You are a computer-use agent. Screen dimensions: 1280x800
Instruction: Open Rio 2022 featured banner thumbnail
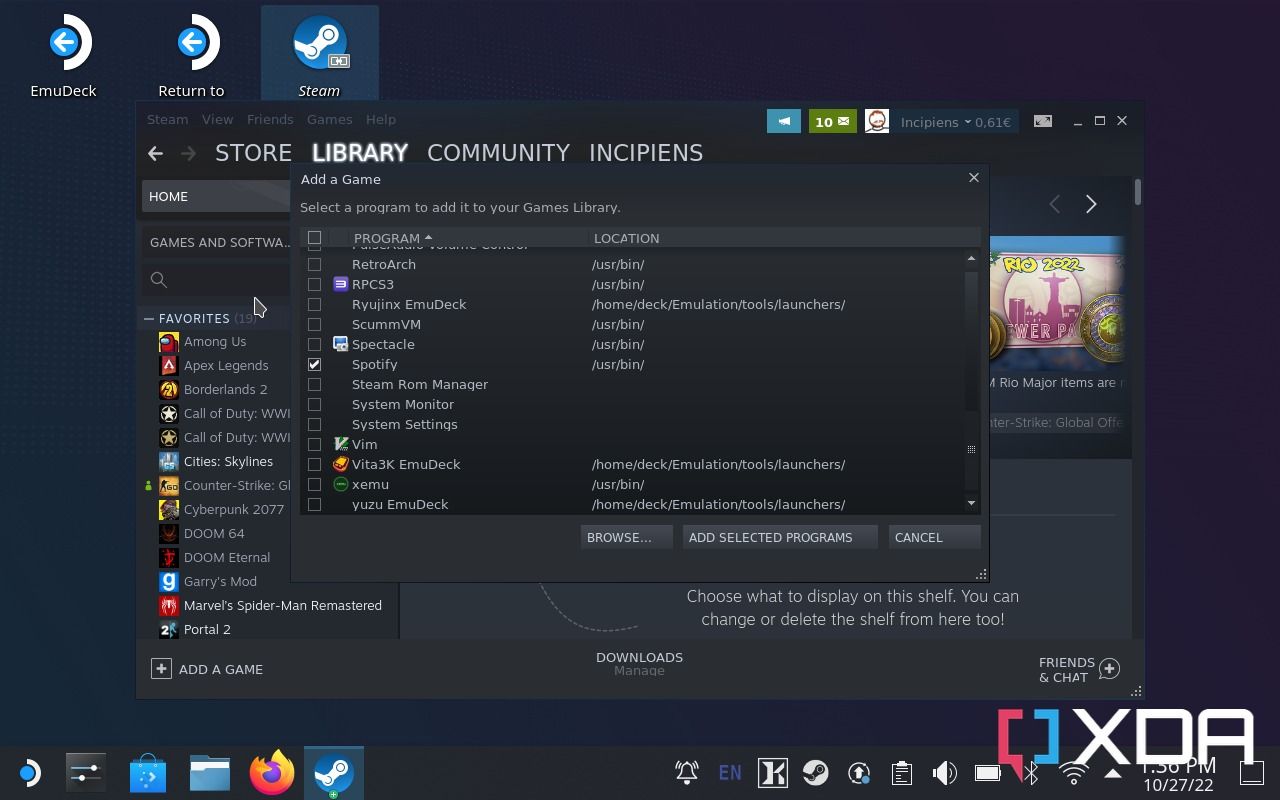click(x=1057, y=304)
